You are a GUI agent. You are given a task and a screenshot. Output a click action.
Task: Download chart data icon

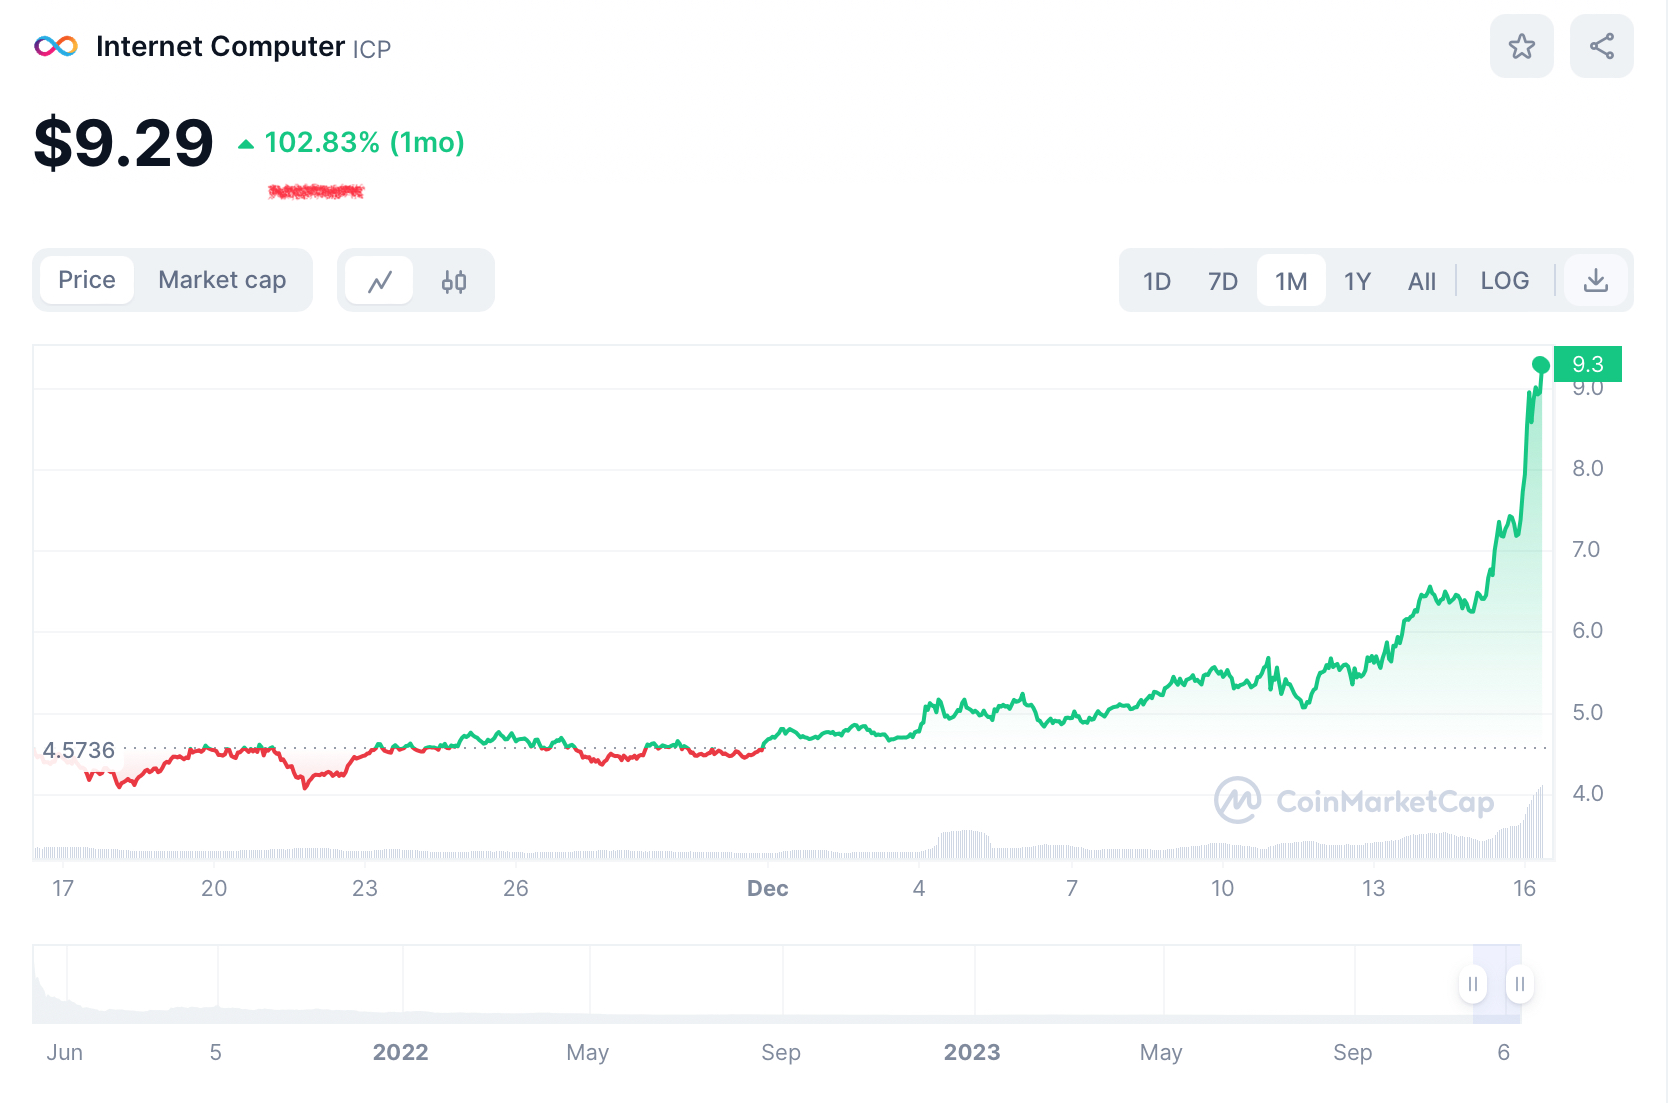(1596, 281)
